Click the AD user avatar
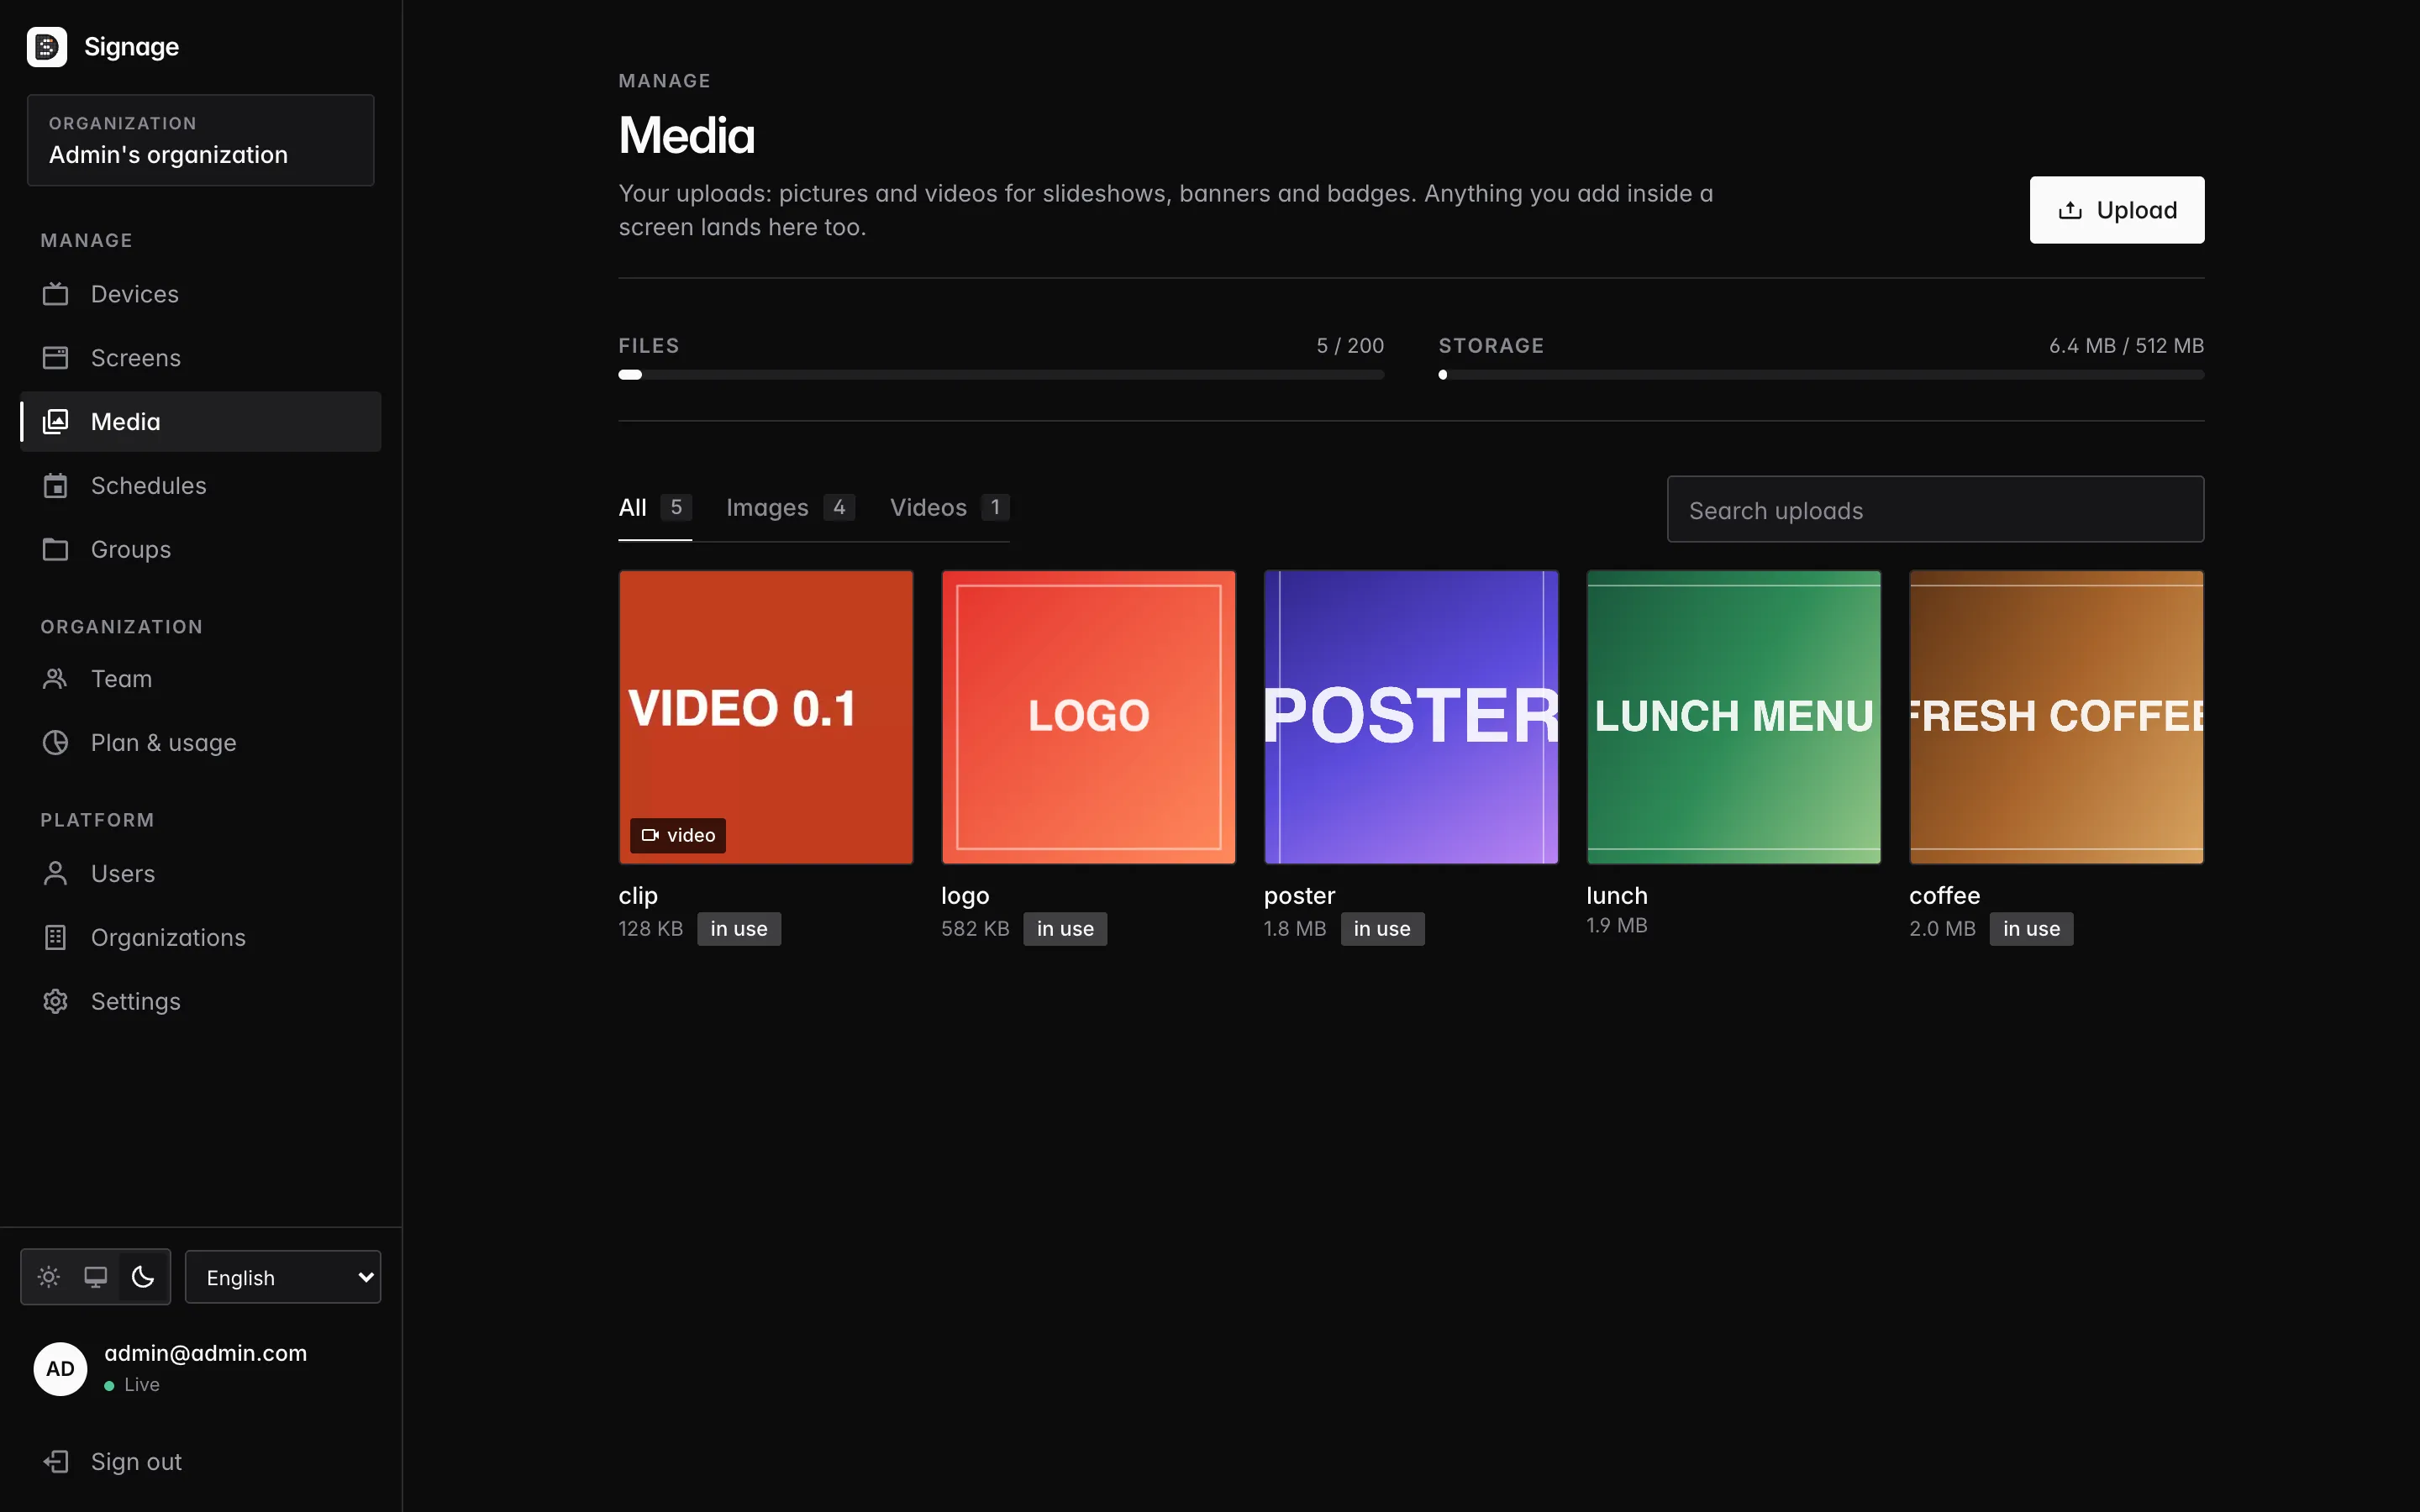The height and width of the screenshot is (1512, 2420). pyautogui.click(x=60, y=1369)
